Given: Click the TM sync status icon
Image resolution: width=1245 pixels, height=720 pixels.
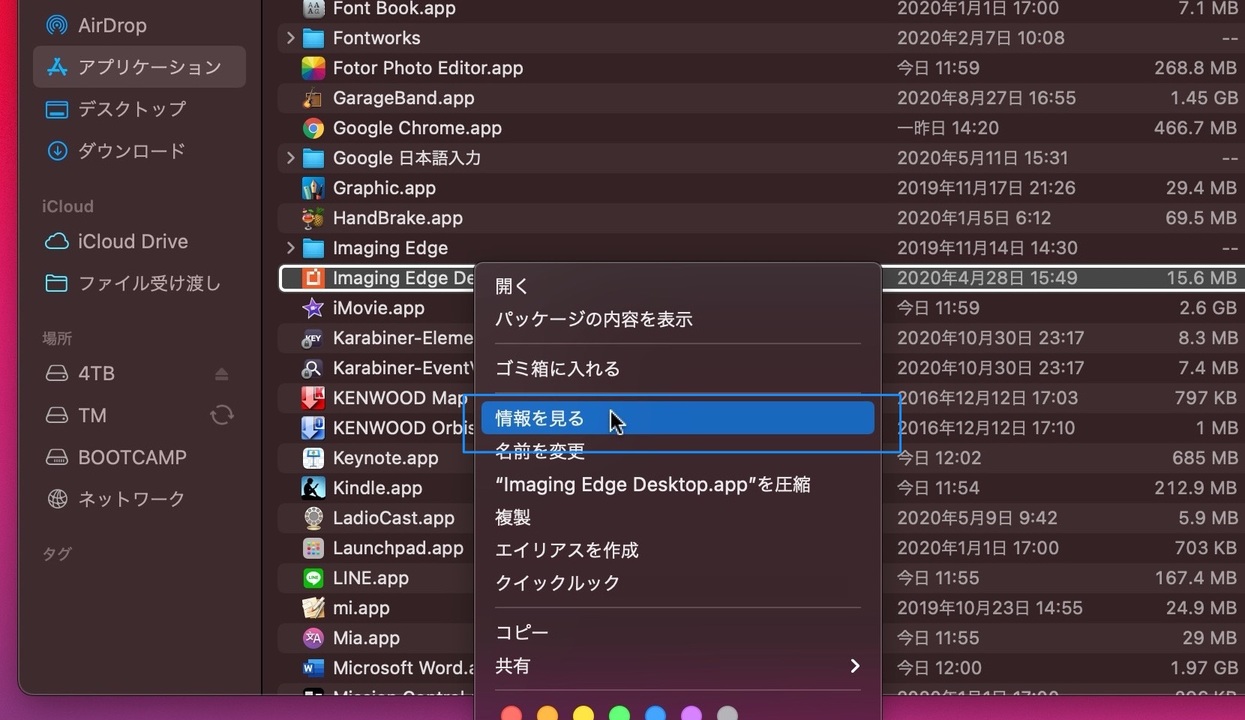Looking at the screenshot, I should 222,415.
